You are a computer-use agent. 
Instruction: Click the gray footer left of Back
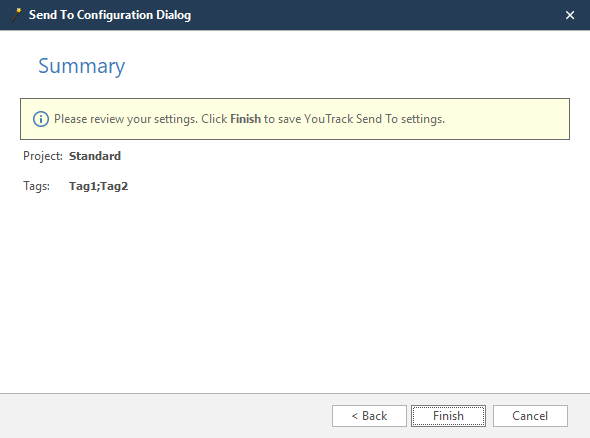(166, 416)
